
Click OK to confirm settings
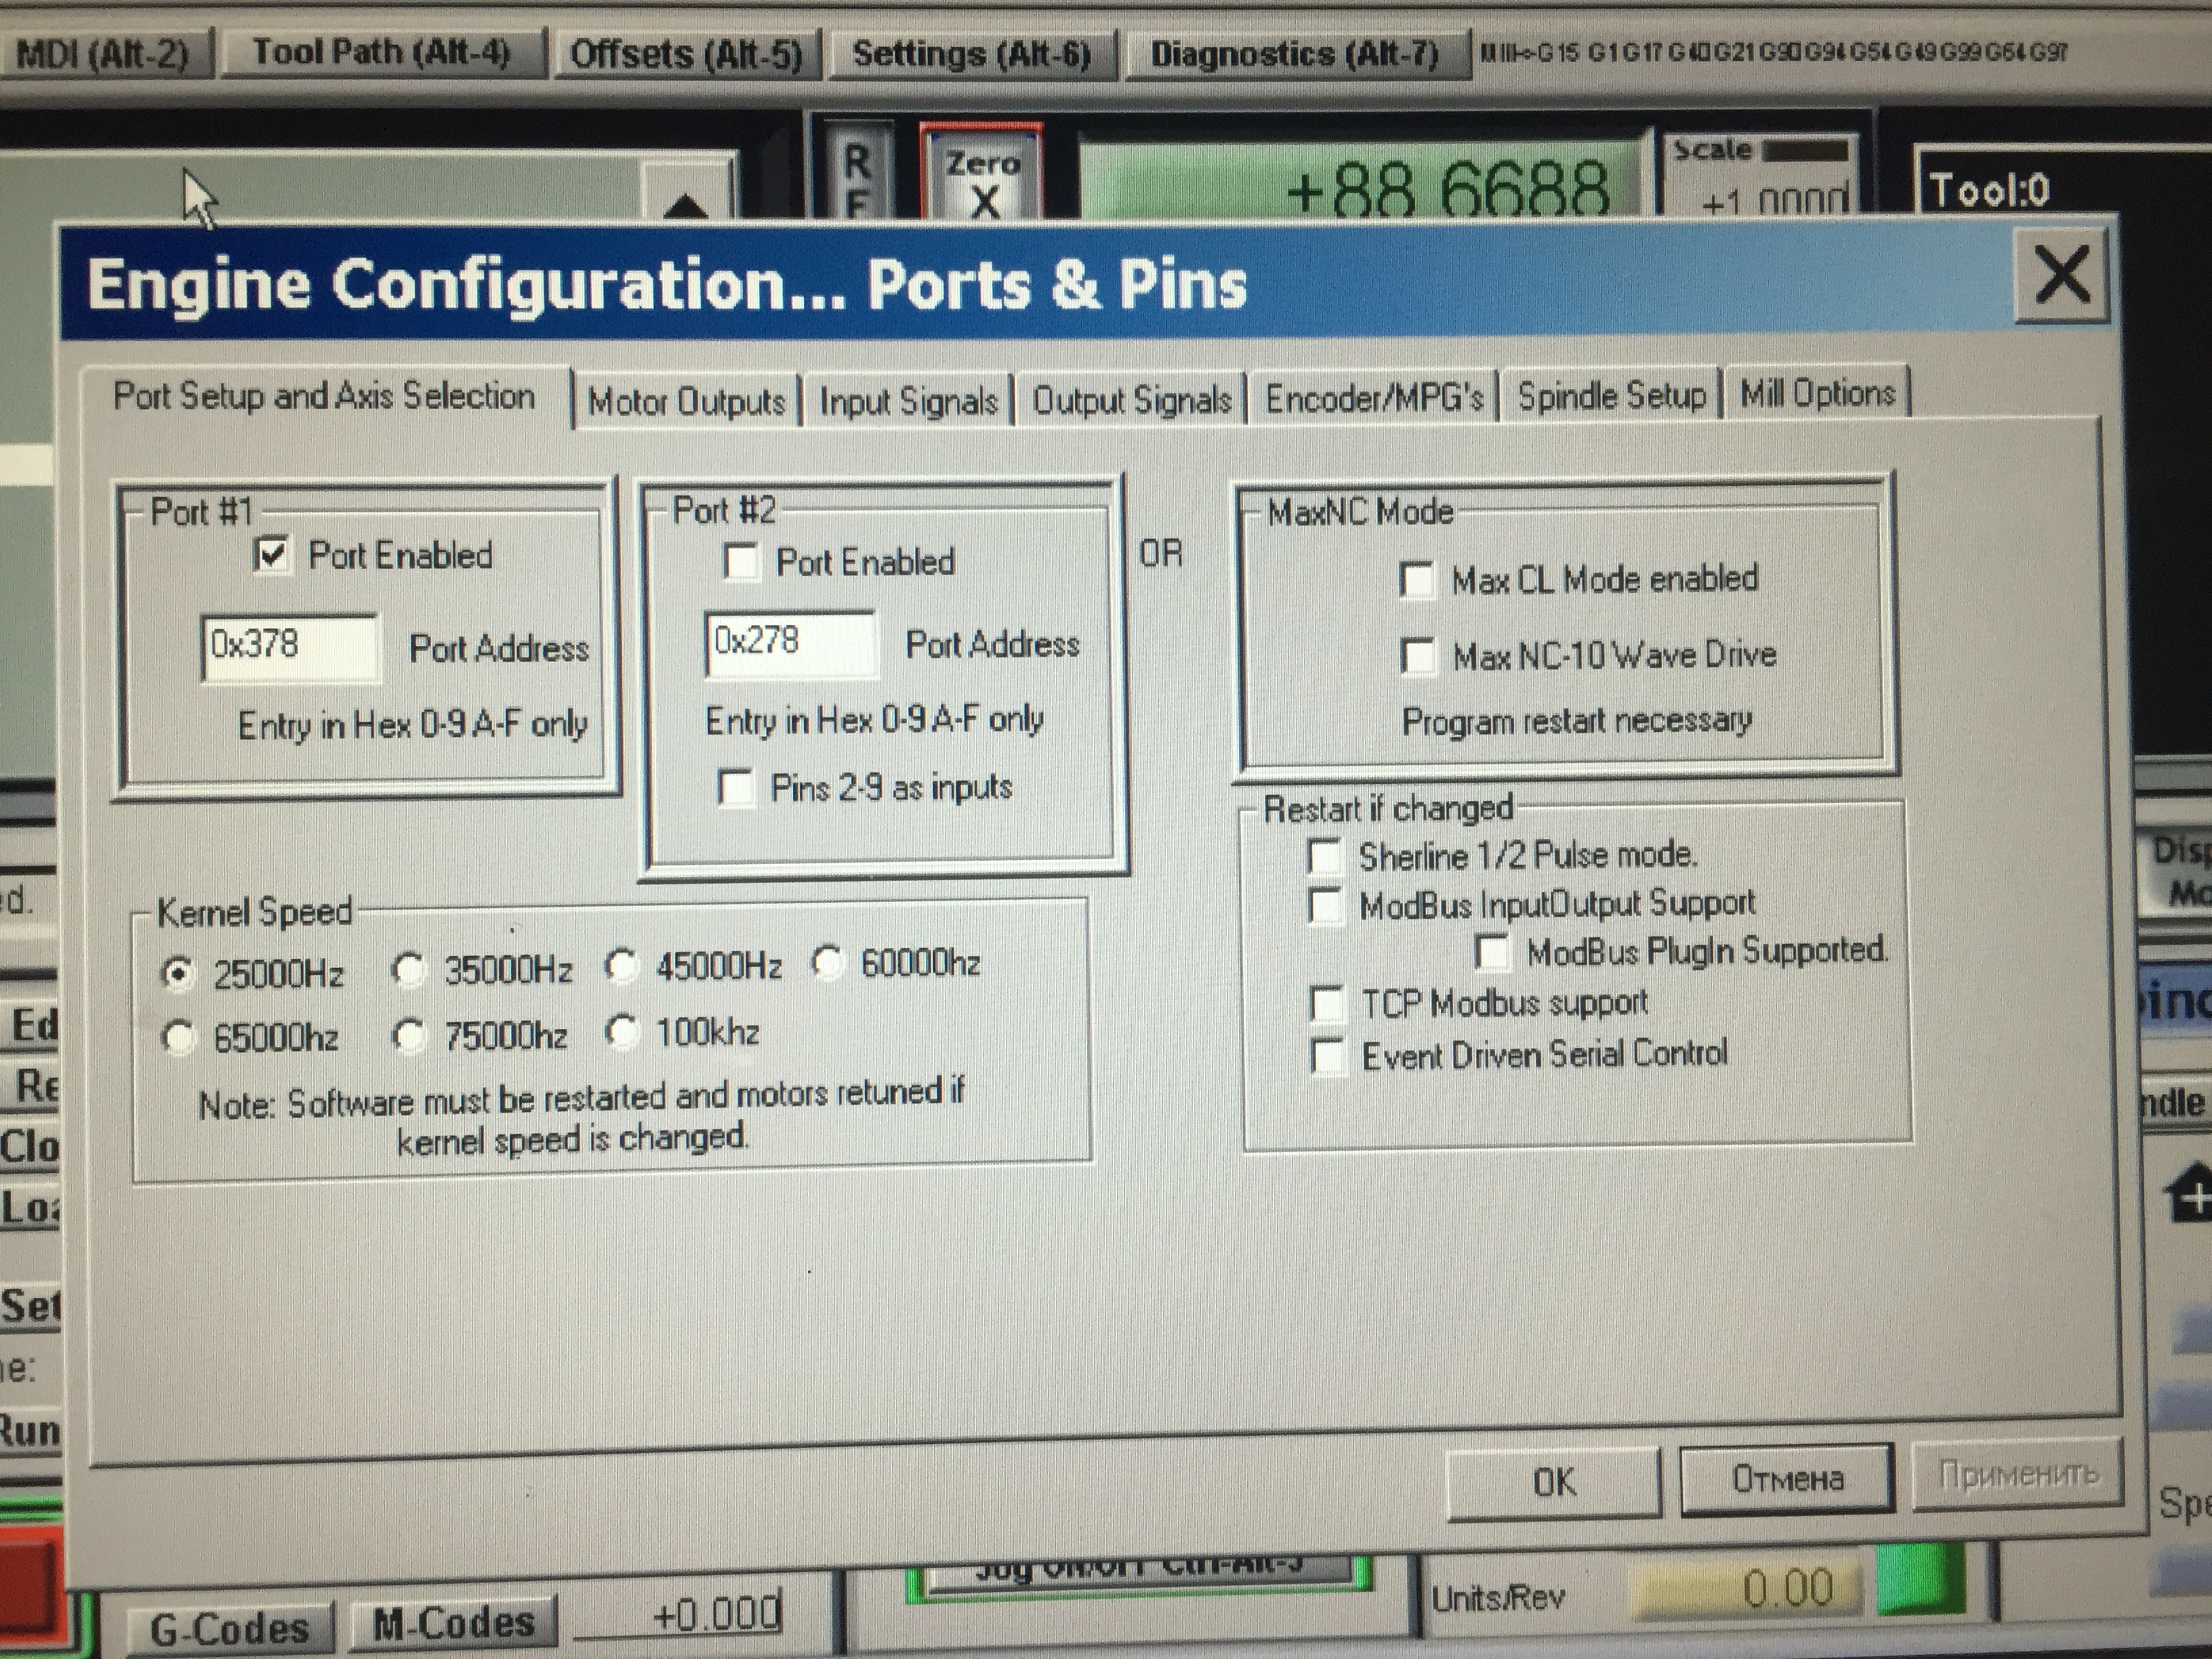pyautogui.click(x=1553, y=1481)
